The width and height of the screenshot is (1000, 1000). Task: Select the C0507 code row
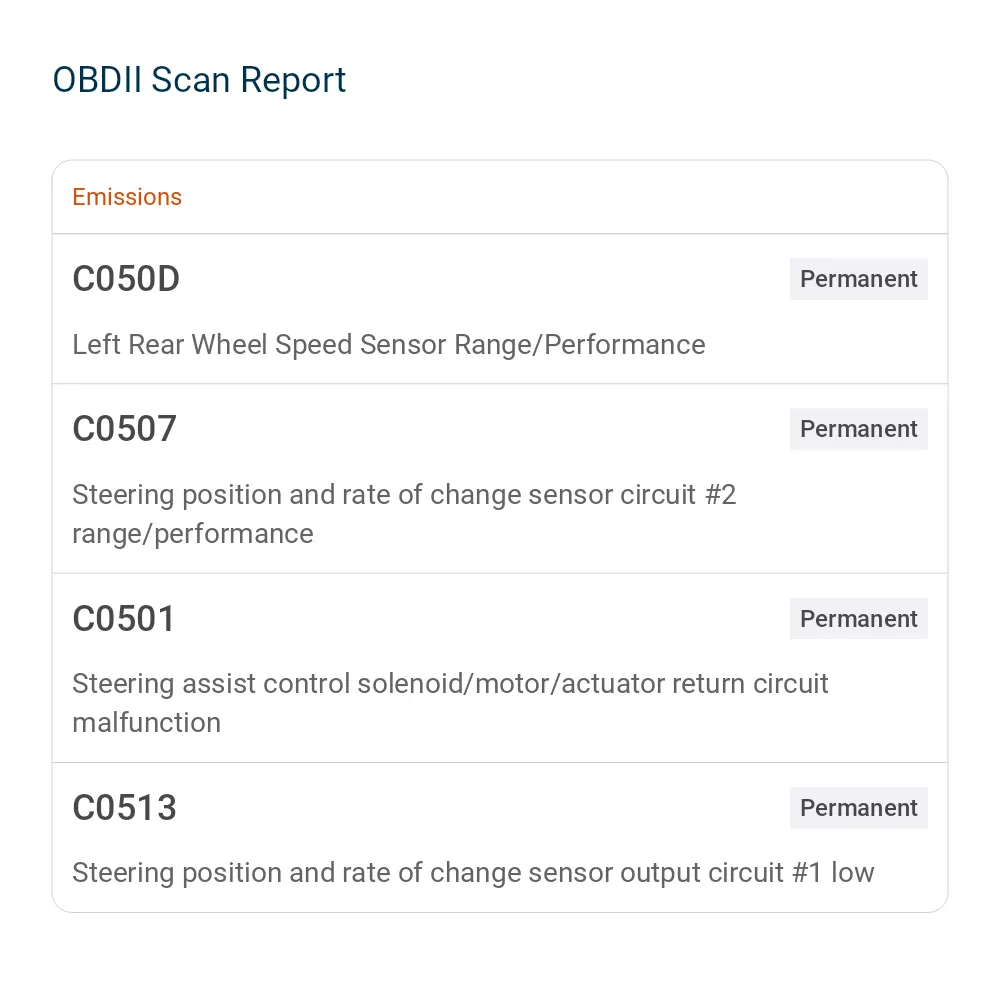click(x=500, y=478)
